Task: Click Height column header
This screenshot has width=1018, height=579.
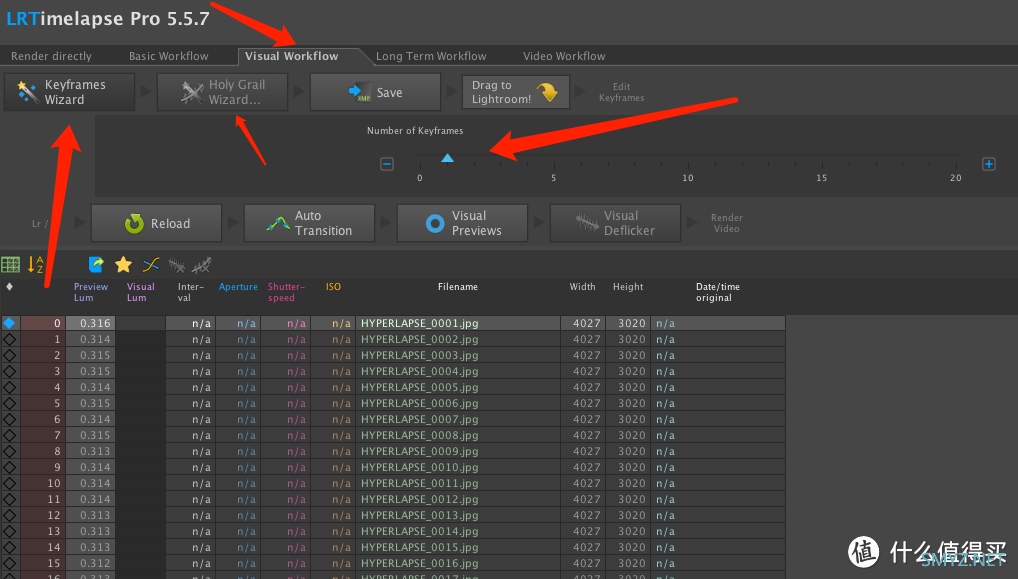Action: (628, 287)
